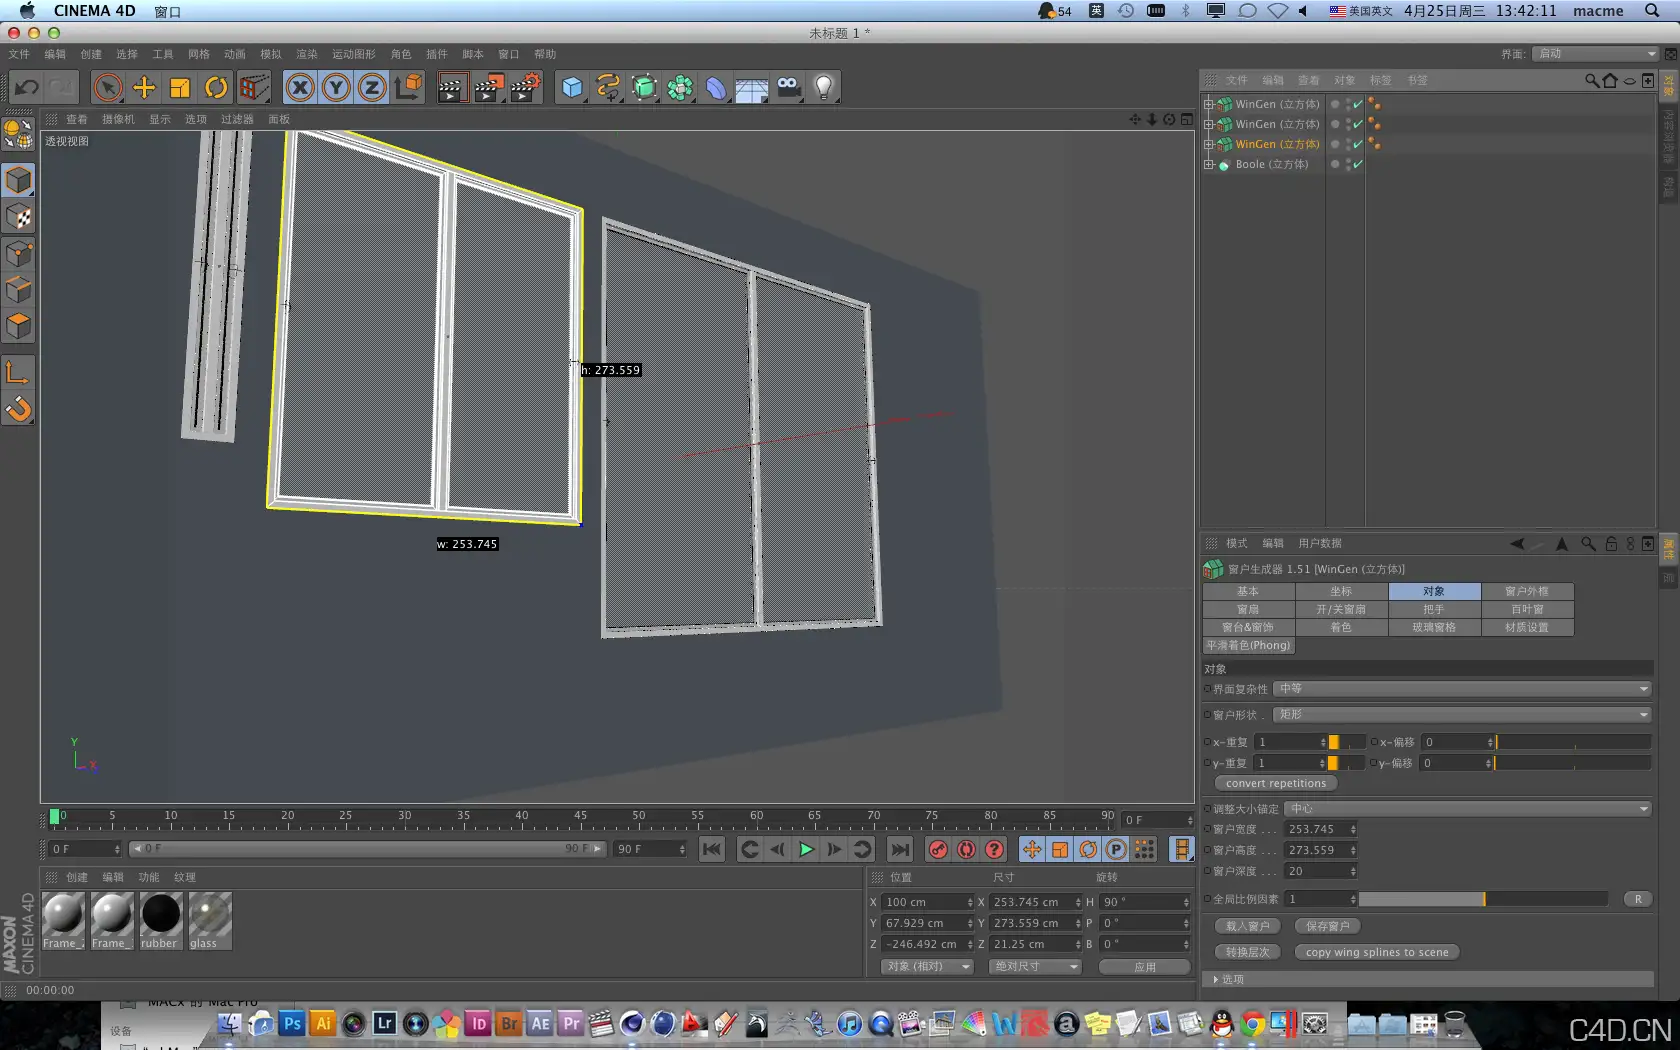Click Make Editable icon in left sidebar
Image resolution: width=1680 pixels, height=1050 pixels.
click(x=19, y=134)
